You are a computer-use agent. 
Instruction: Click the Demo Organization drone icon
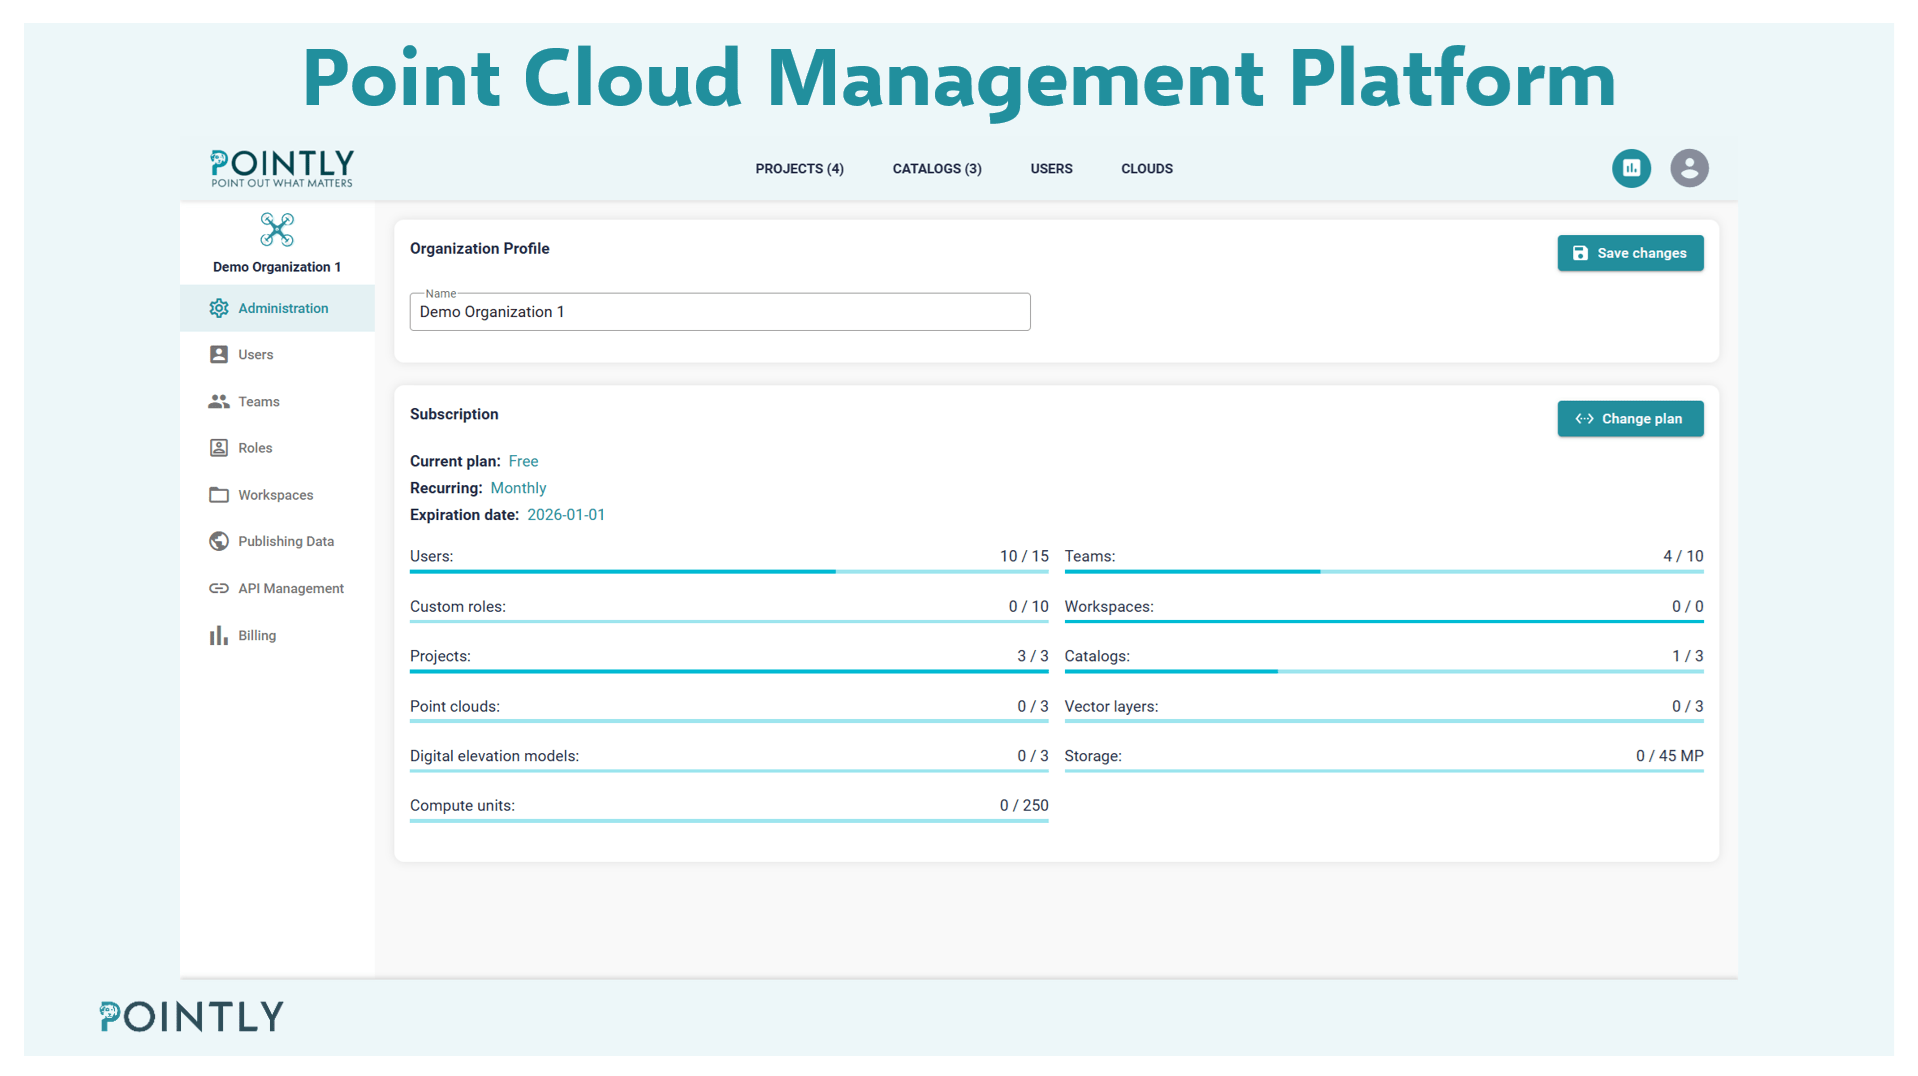click(277, 230)
